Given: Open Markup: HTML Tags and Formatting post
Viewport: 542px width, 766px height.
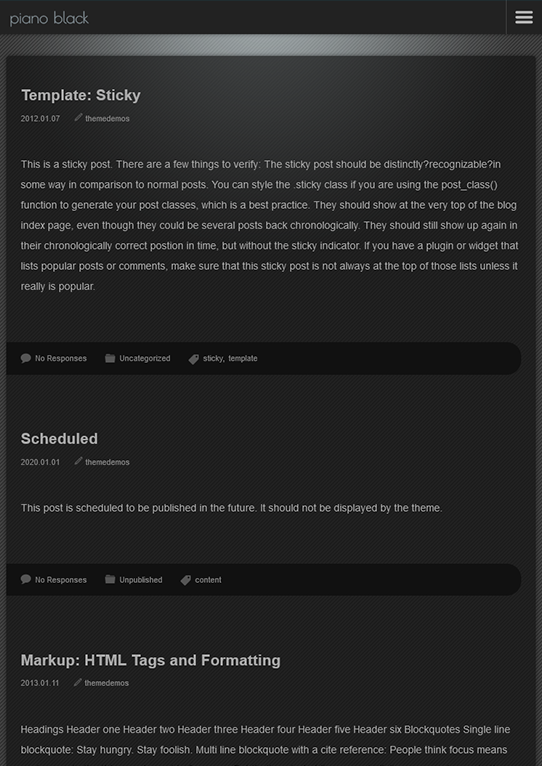Looking at the screenshot, I should (151, 660).
